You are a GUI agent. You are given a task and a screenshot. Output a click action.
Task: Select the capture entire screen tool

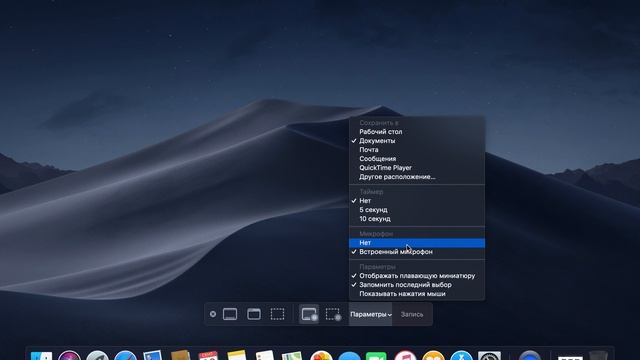230,314
